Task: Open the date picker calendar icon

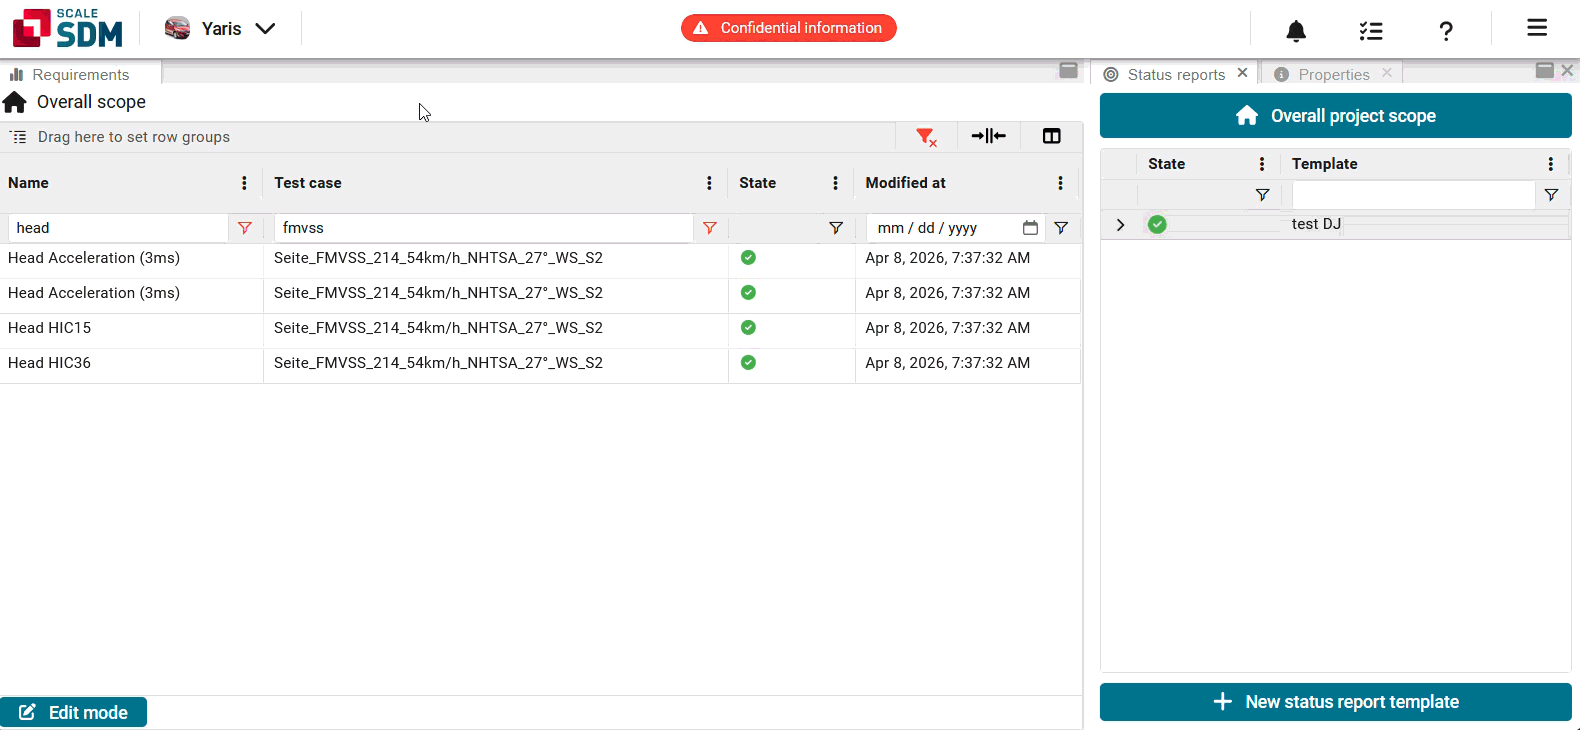Action: pos(1030,228)
